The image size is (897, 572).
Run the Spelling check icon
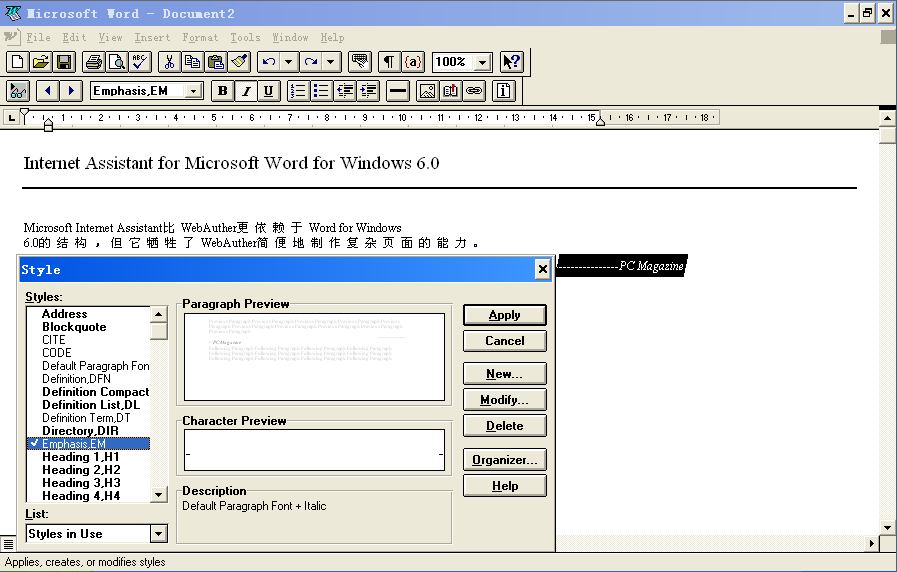click(x=139, y=62)
